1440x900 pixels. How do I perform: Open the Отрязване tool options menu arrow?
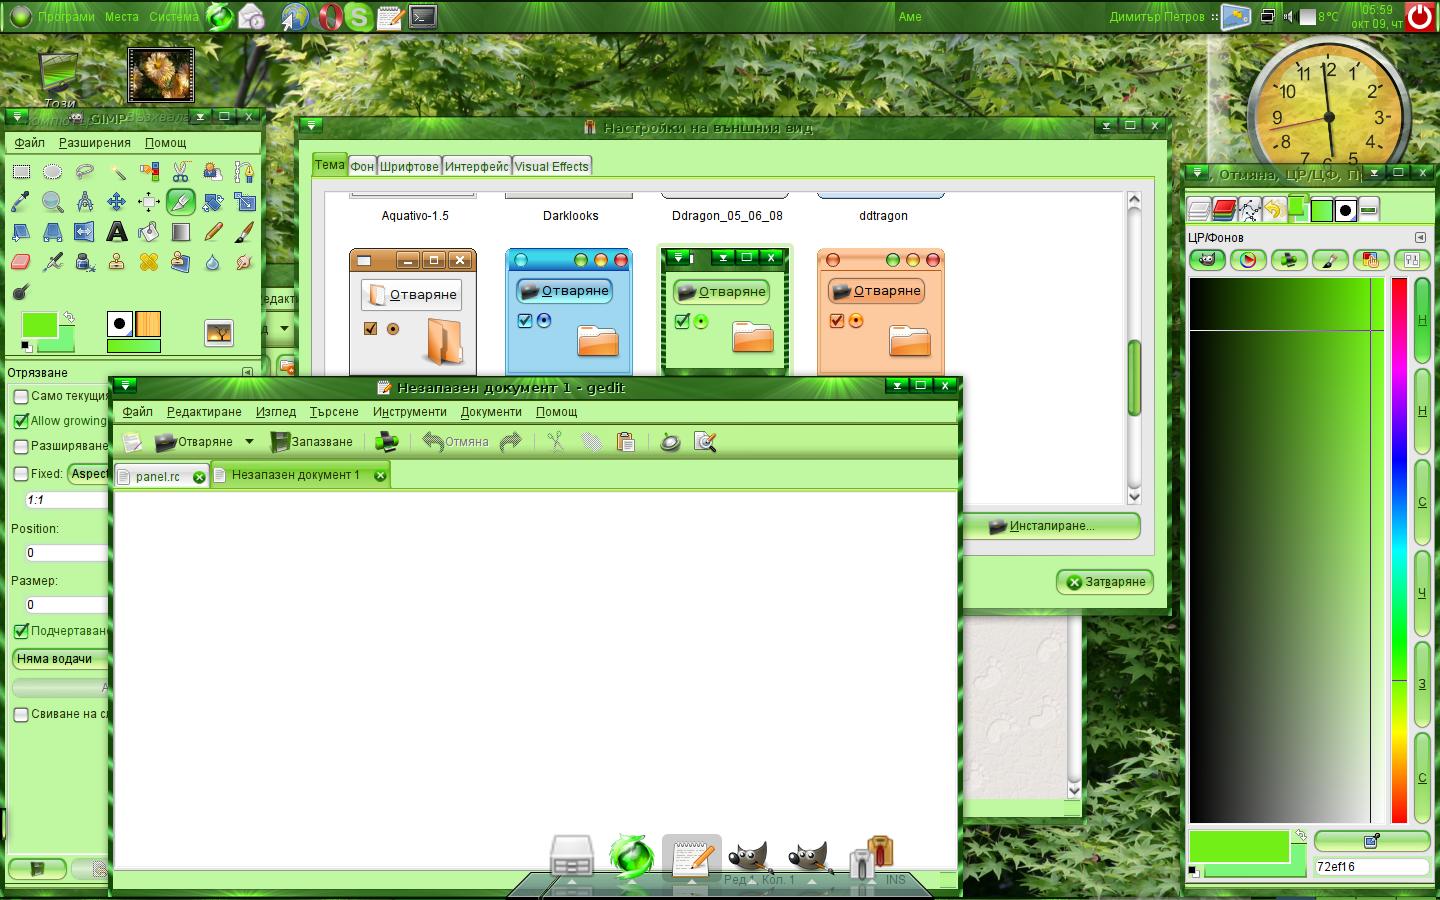click(x=247, y=372)
